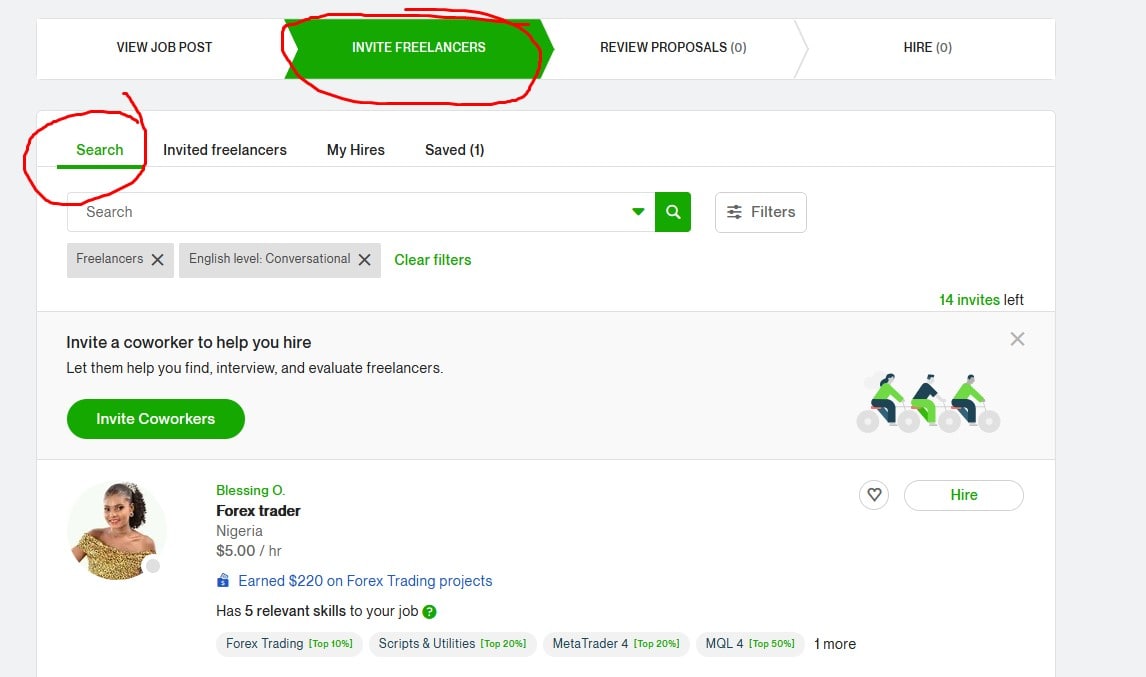The width and height of the screenshot is (1146, 677).
Task: Select the Forex Trading skill tag
Action: 289,644
